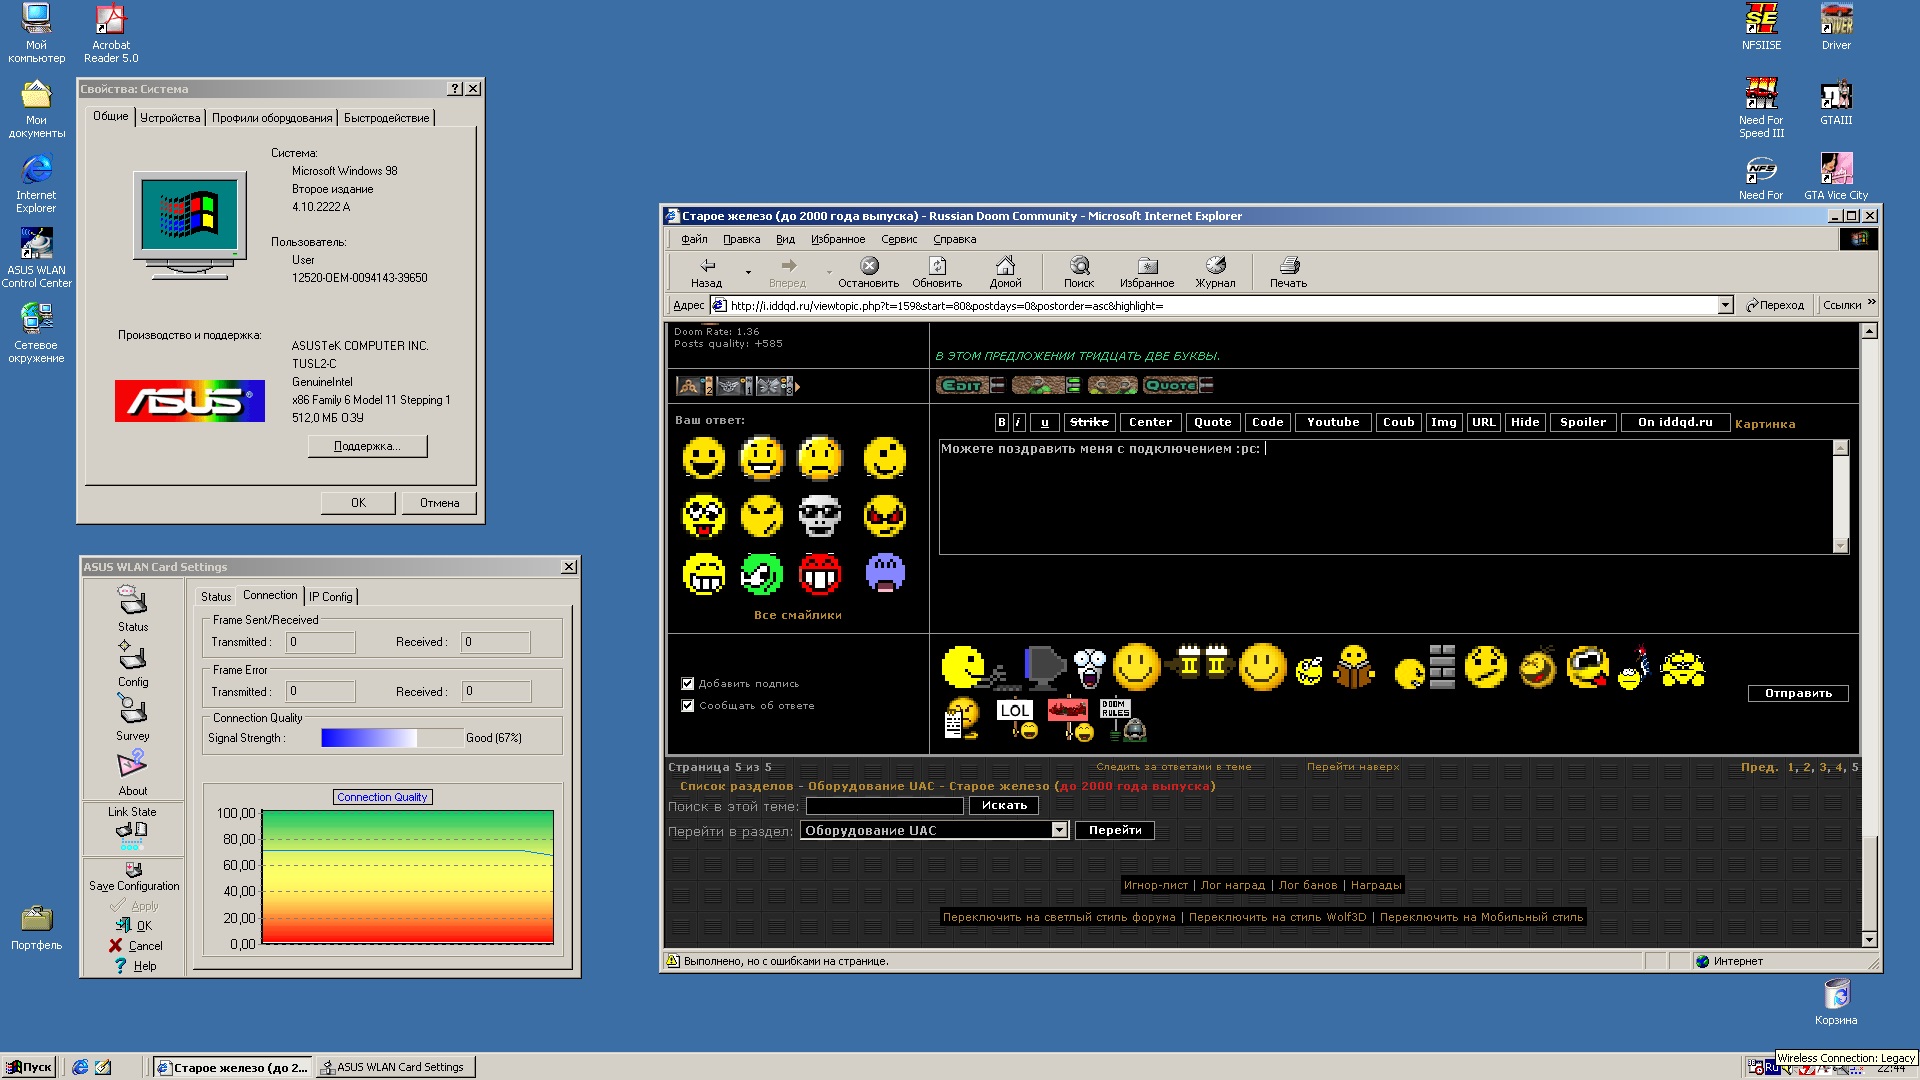Click the Поддержка... button
1920x1080 pixels.
[367, 446]
